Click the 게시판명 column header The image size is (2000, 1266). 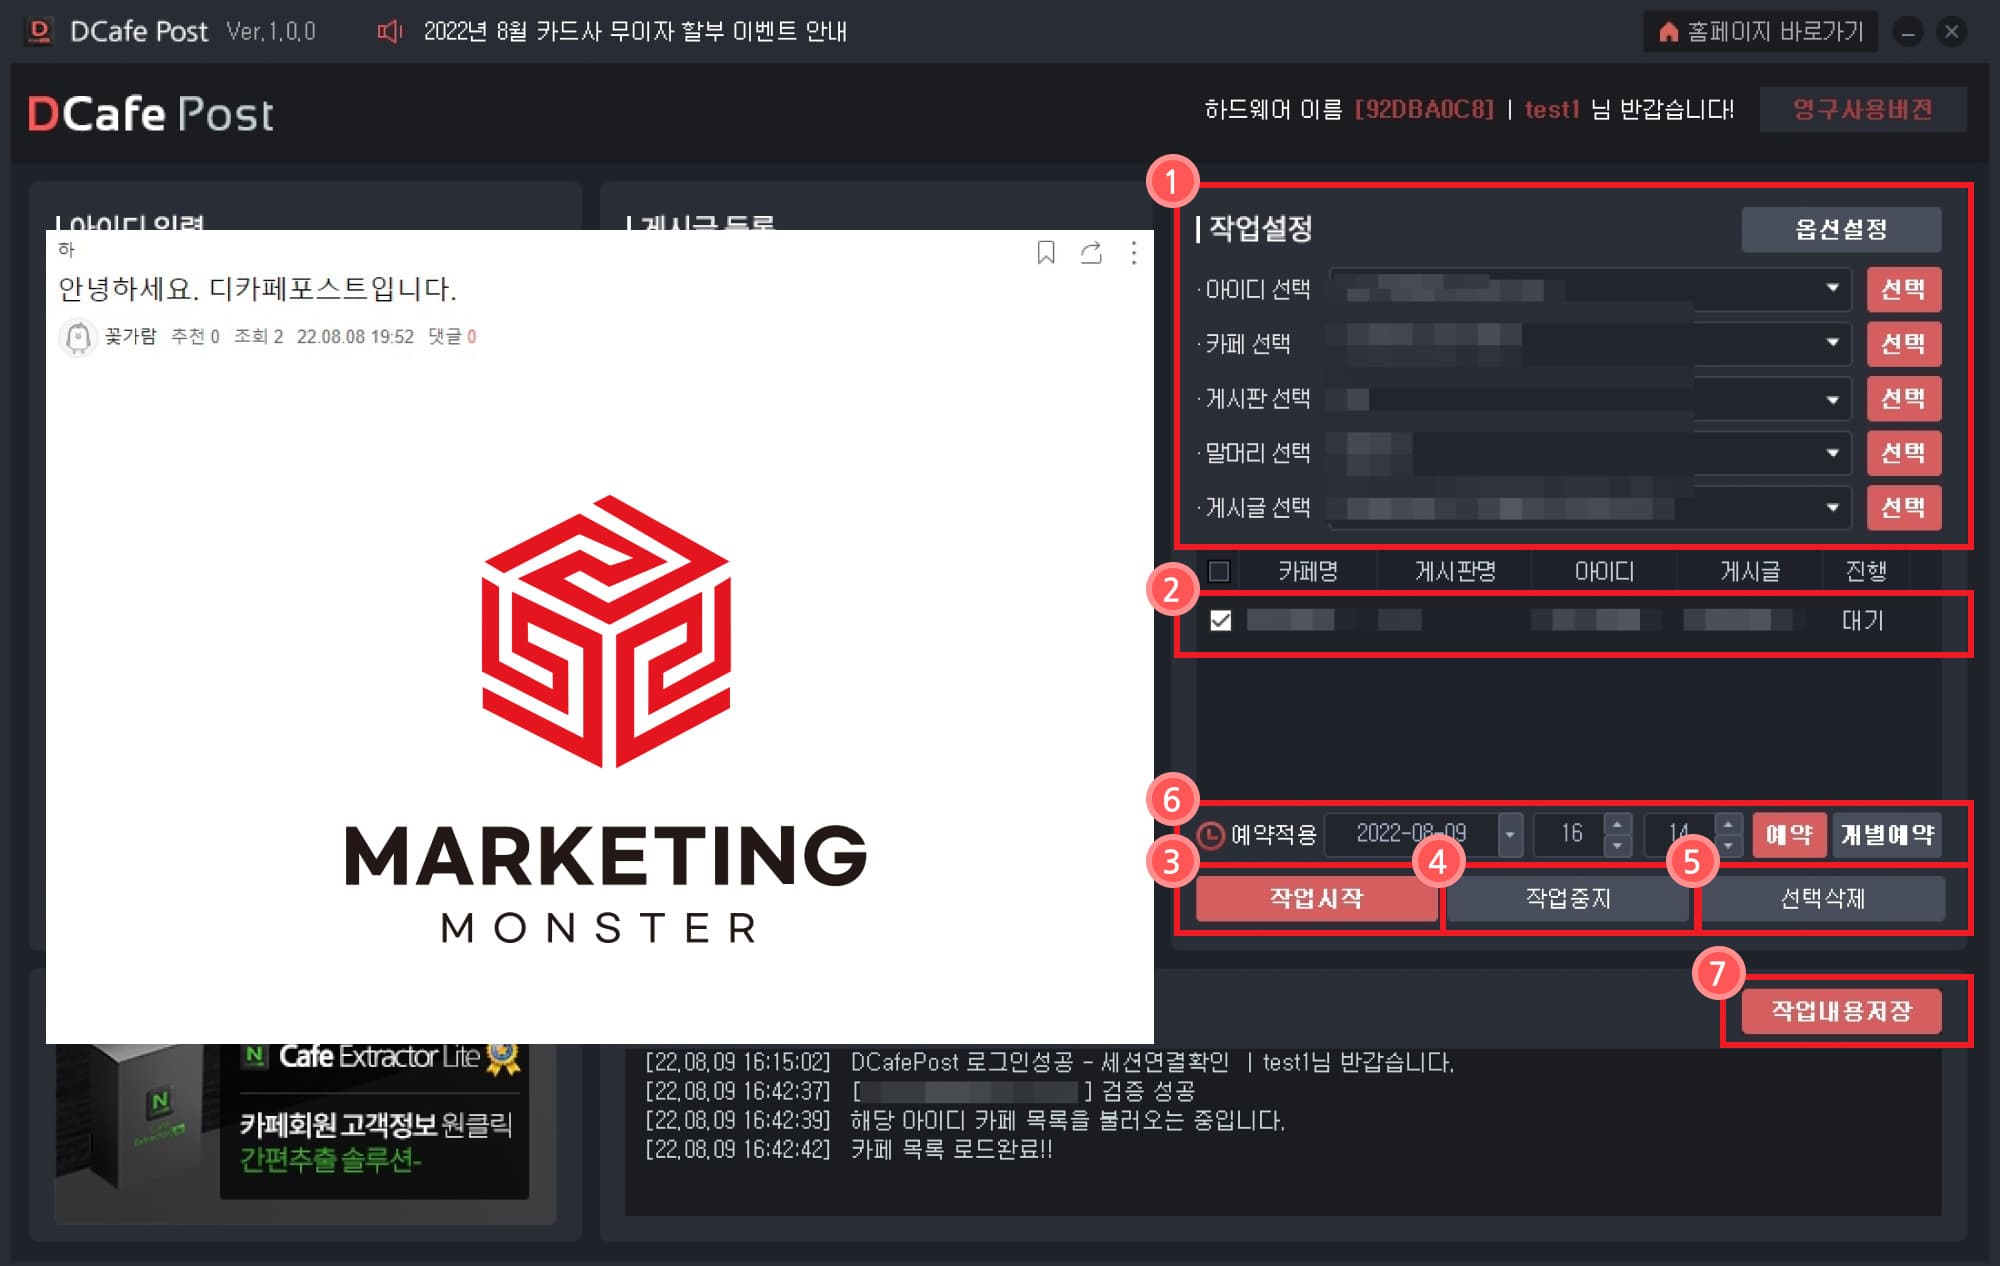click(1455, 571)
